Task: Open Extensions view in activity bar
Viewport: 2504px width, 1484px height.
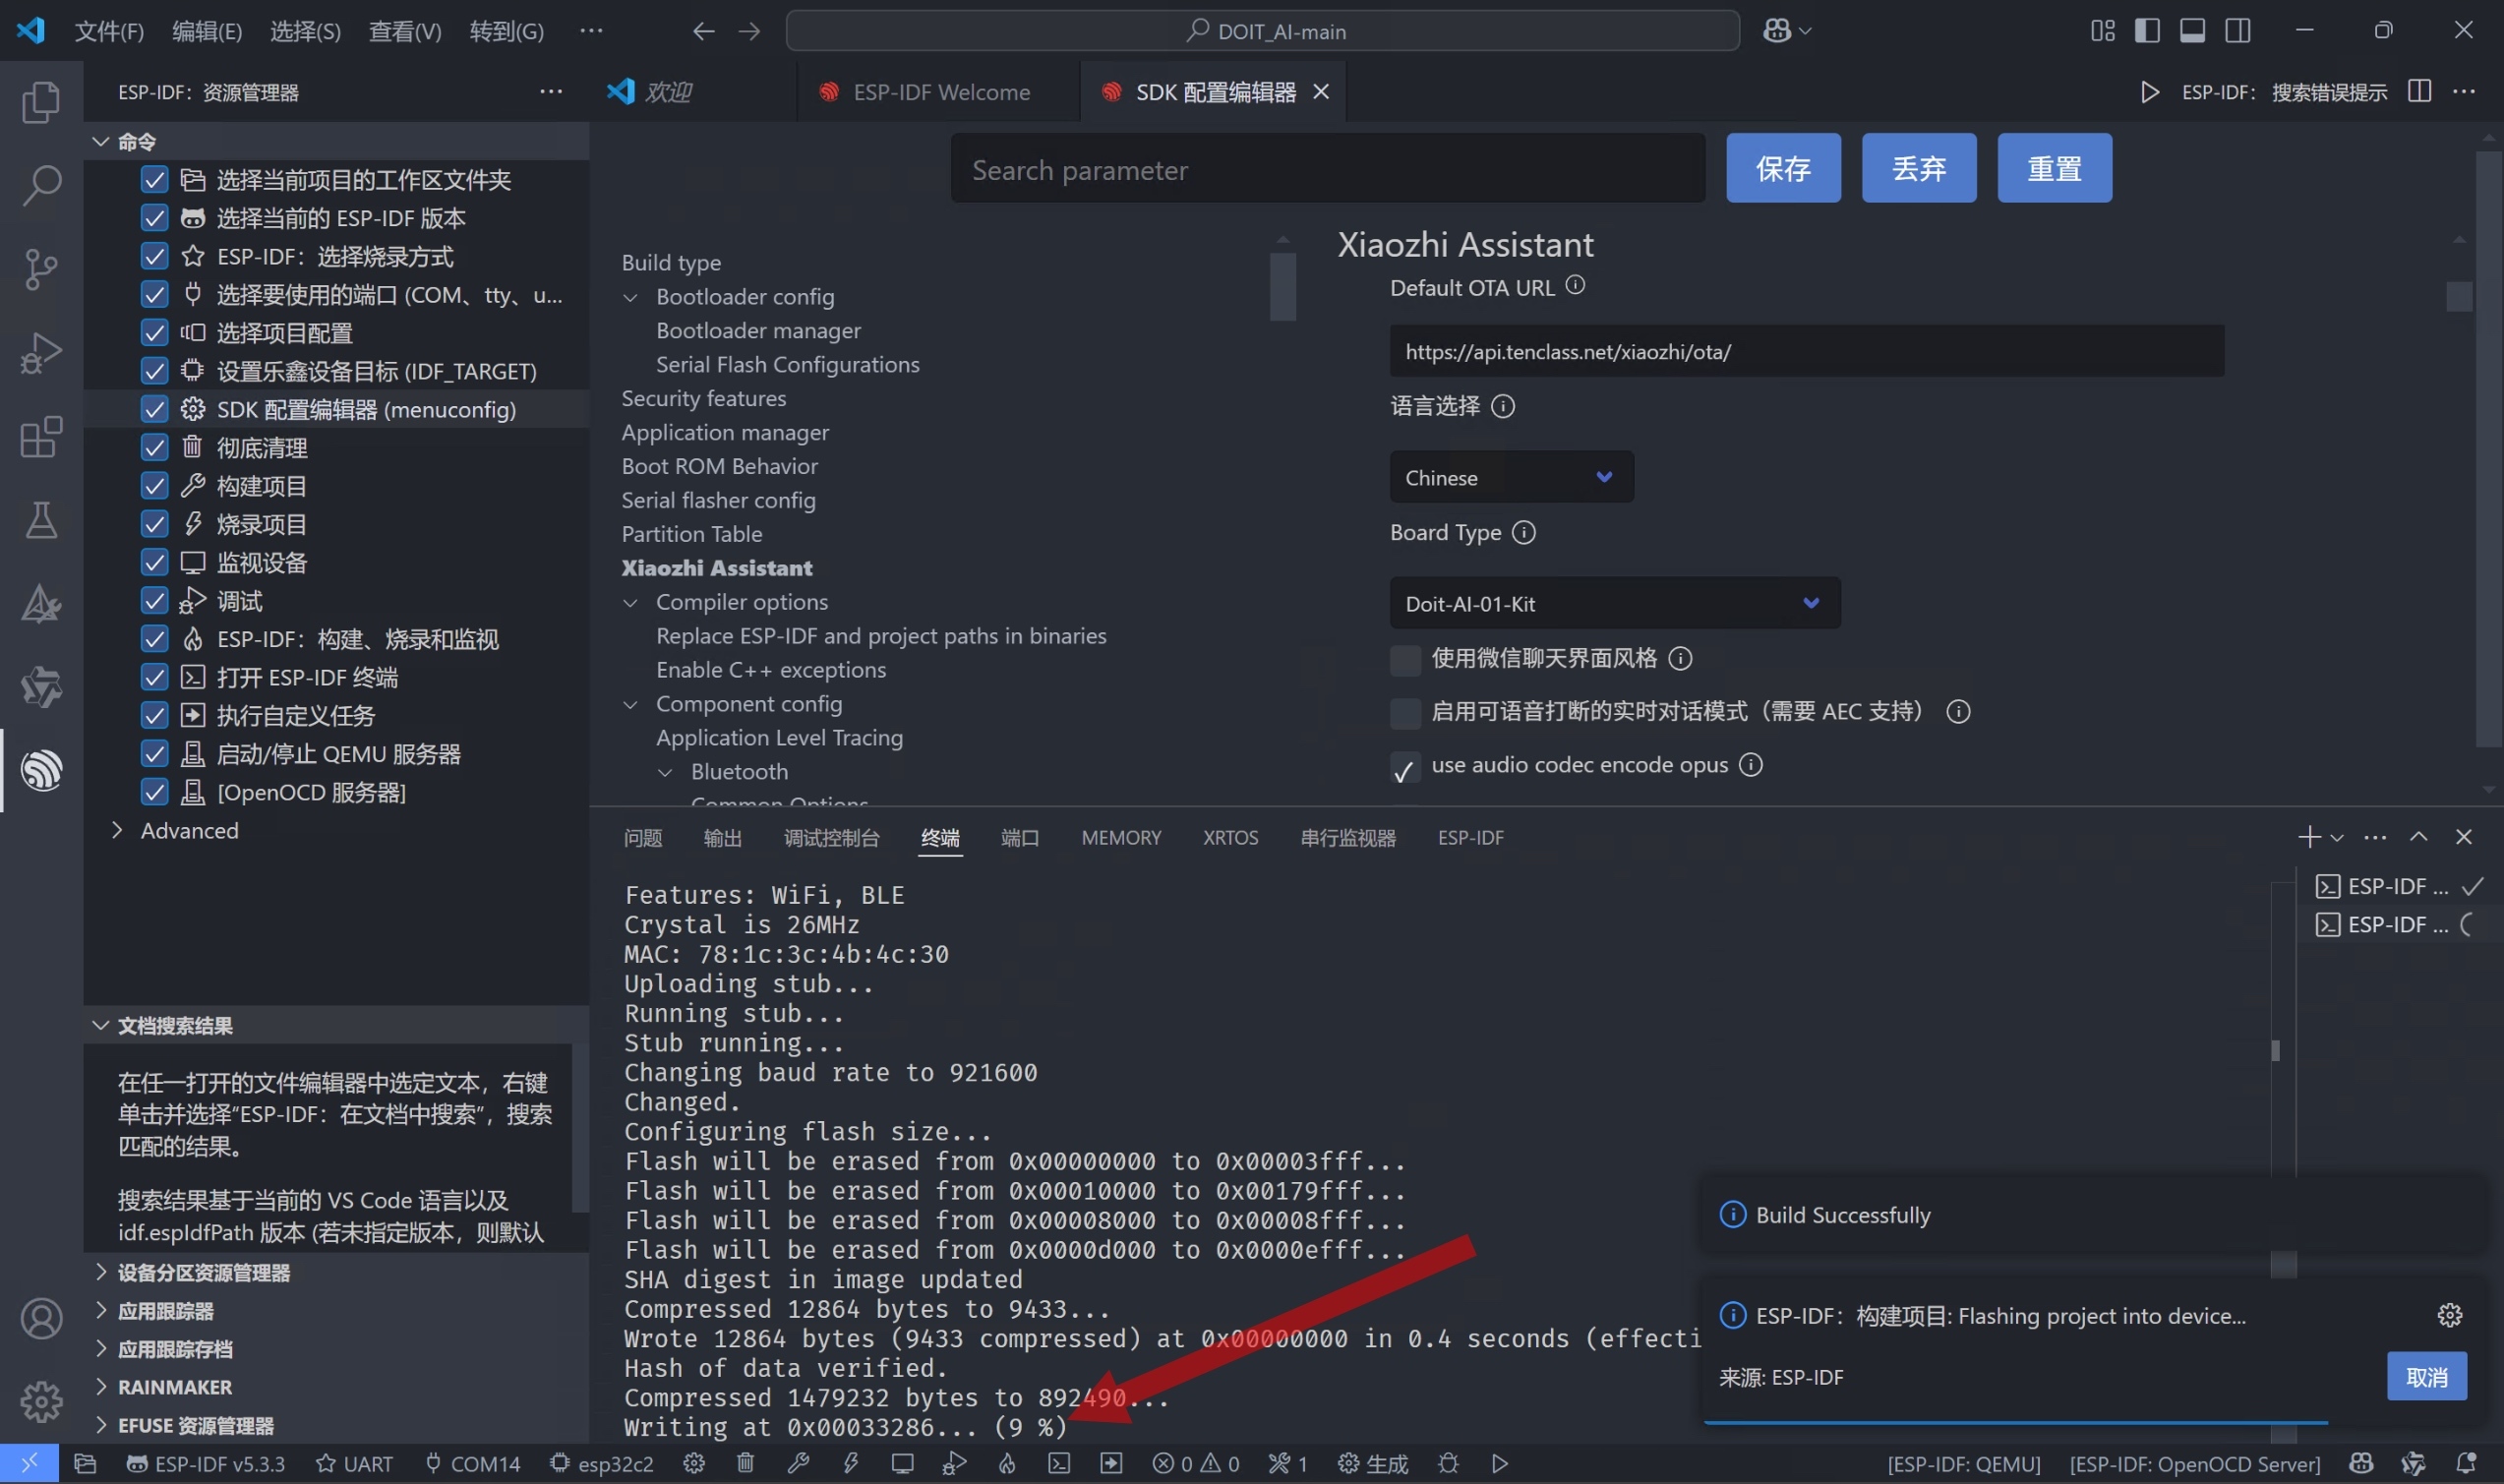Action: point(41,437)
